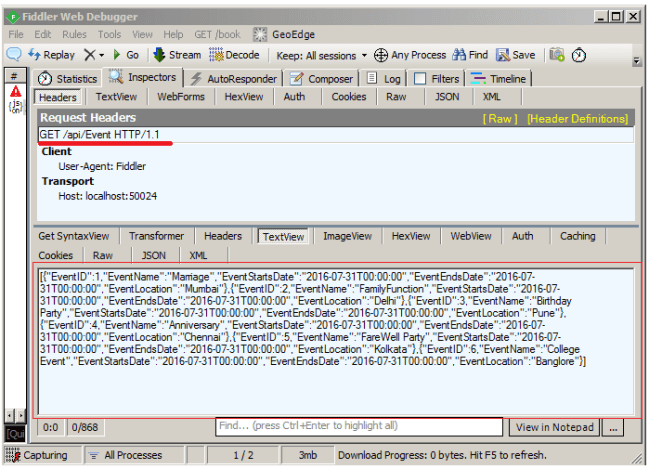Open the ImageView response tab
This screenshot has width=650, height=469.
[347, 236]
